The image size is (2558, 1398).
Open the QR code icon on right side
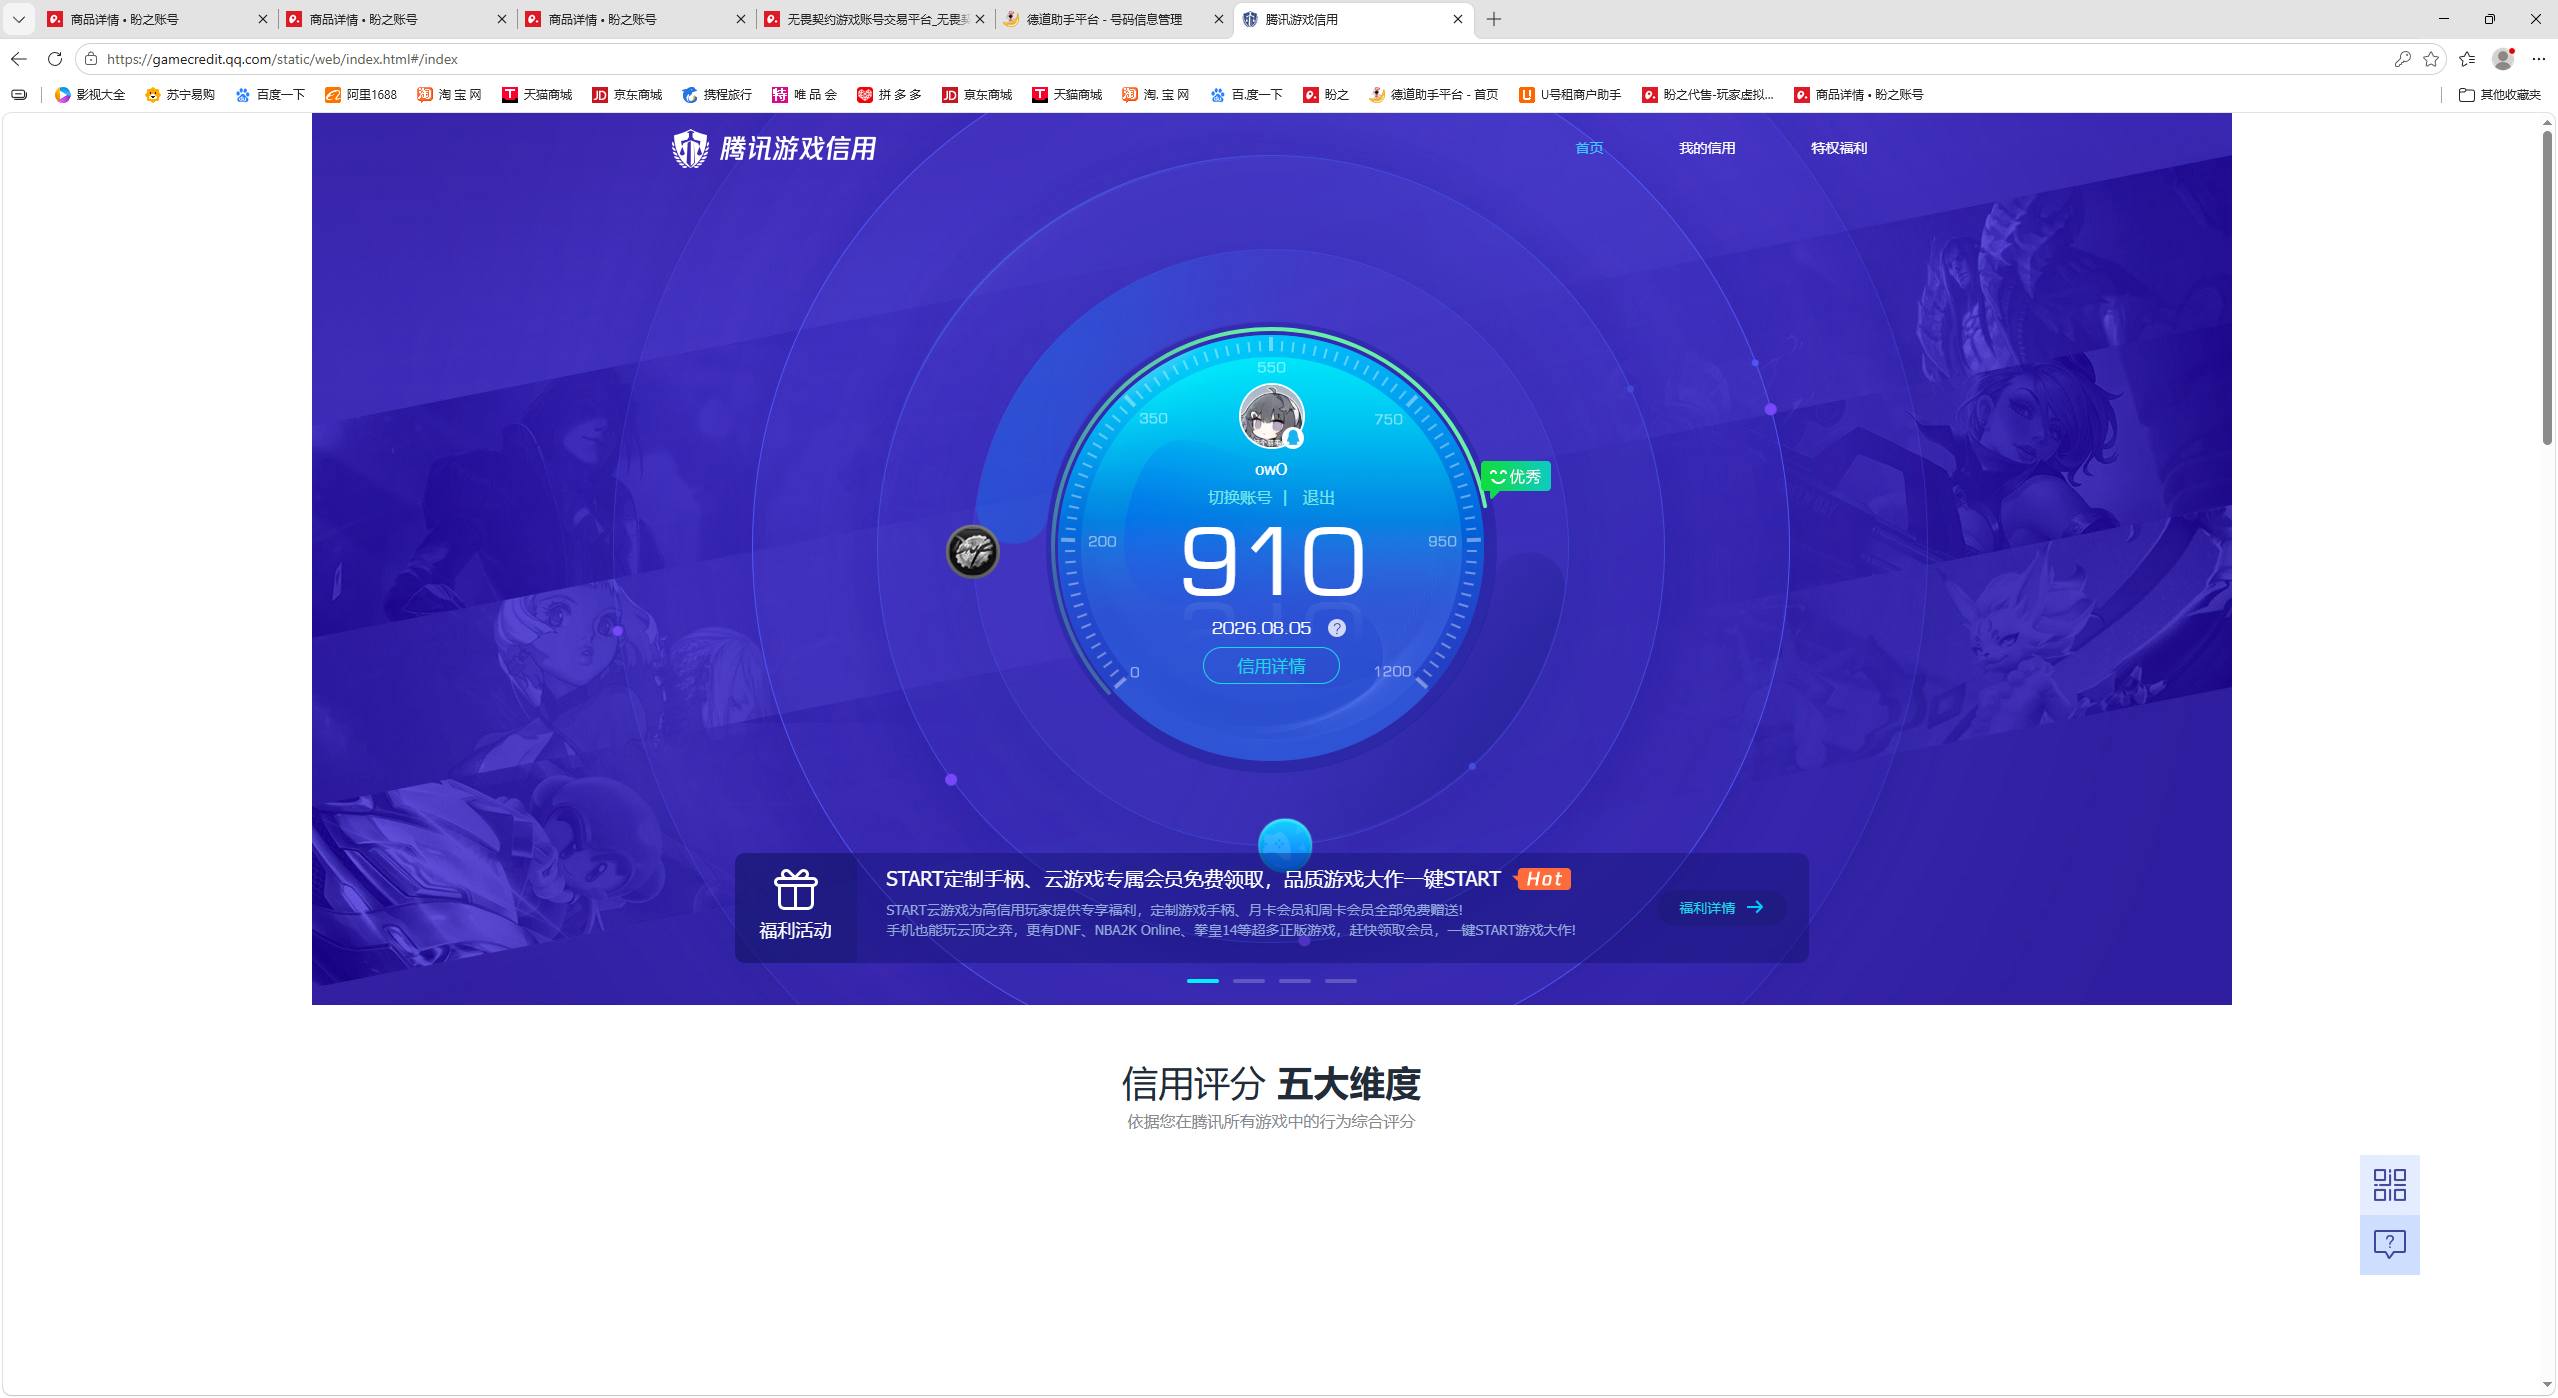2390,1185
